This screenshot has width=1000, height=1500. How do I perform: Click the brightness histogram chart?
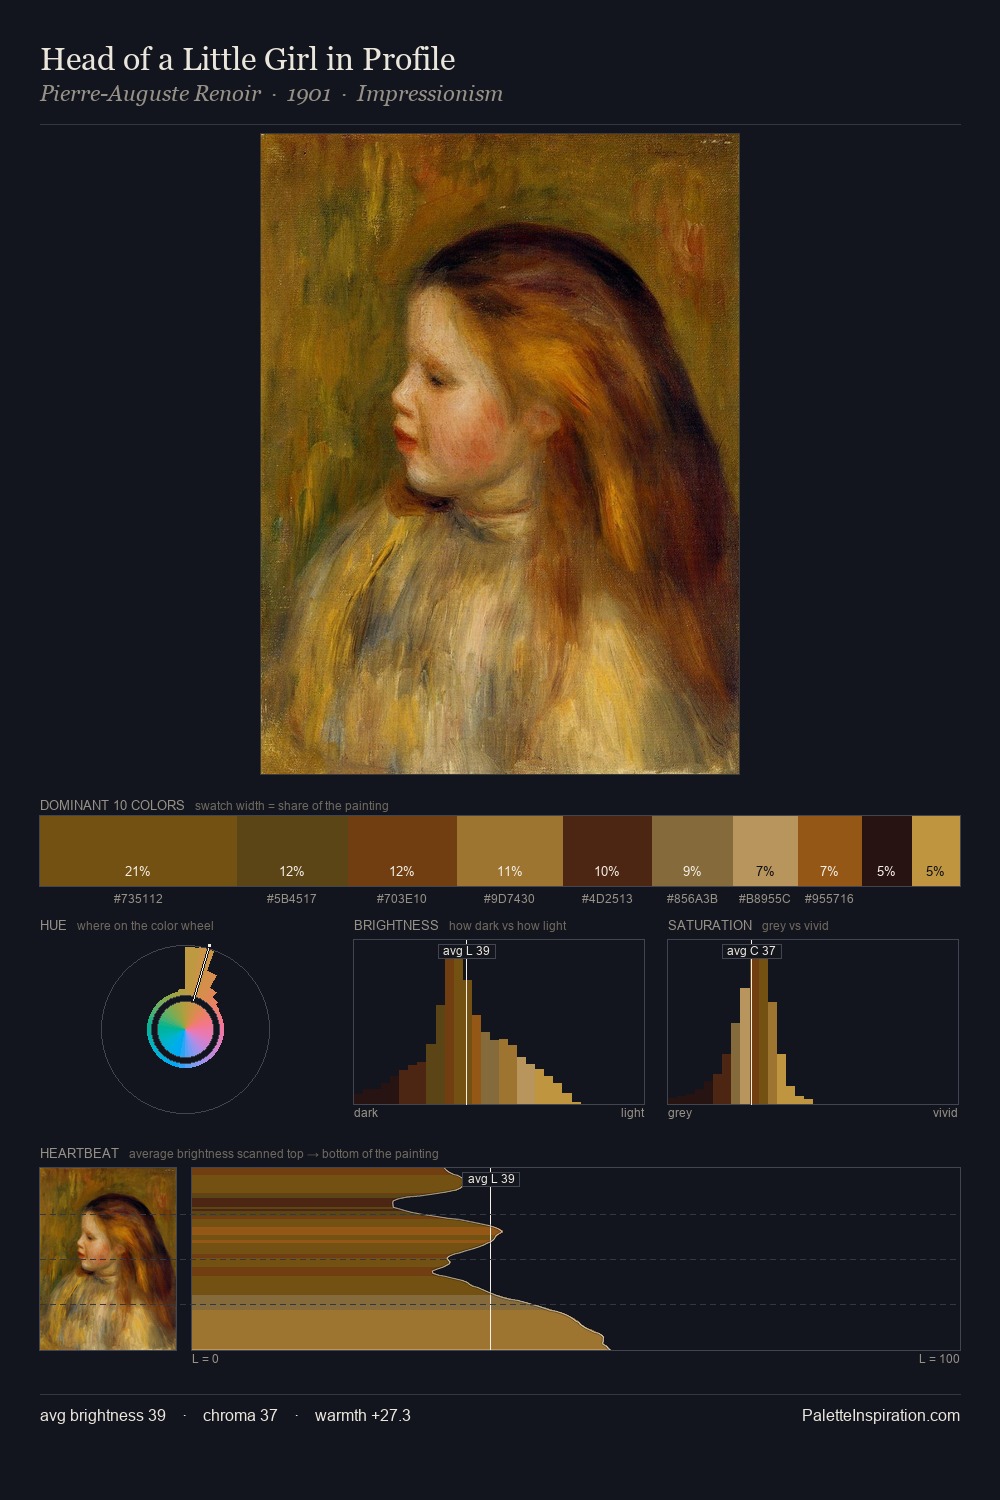499,1022
